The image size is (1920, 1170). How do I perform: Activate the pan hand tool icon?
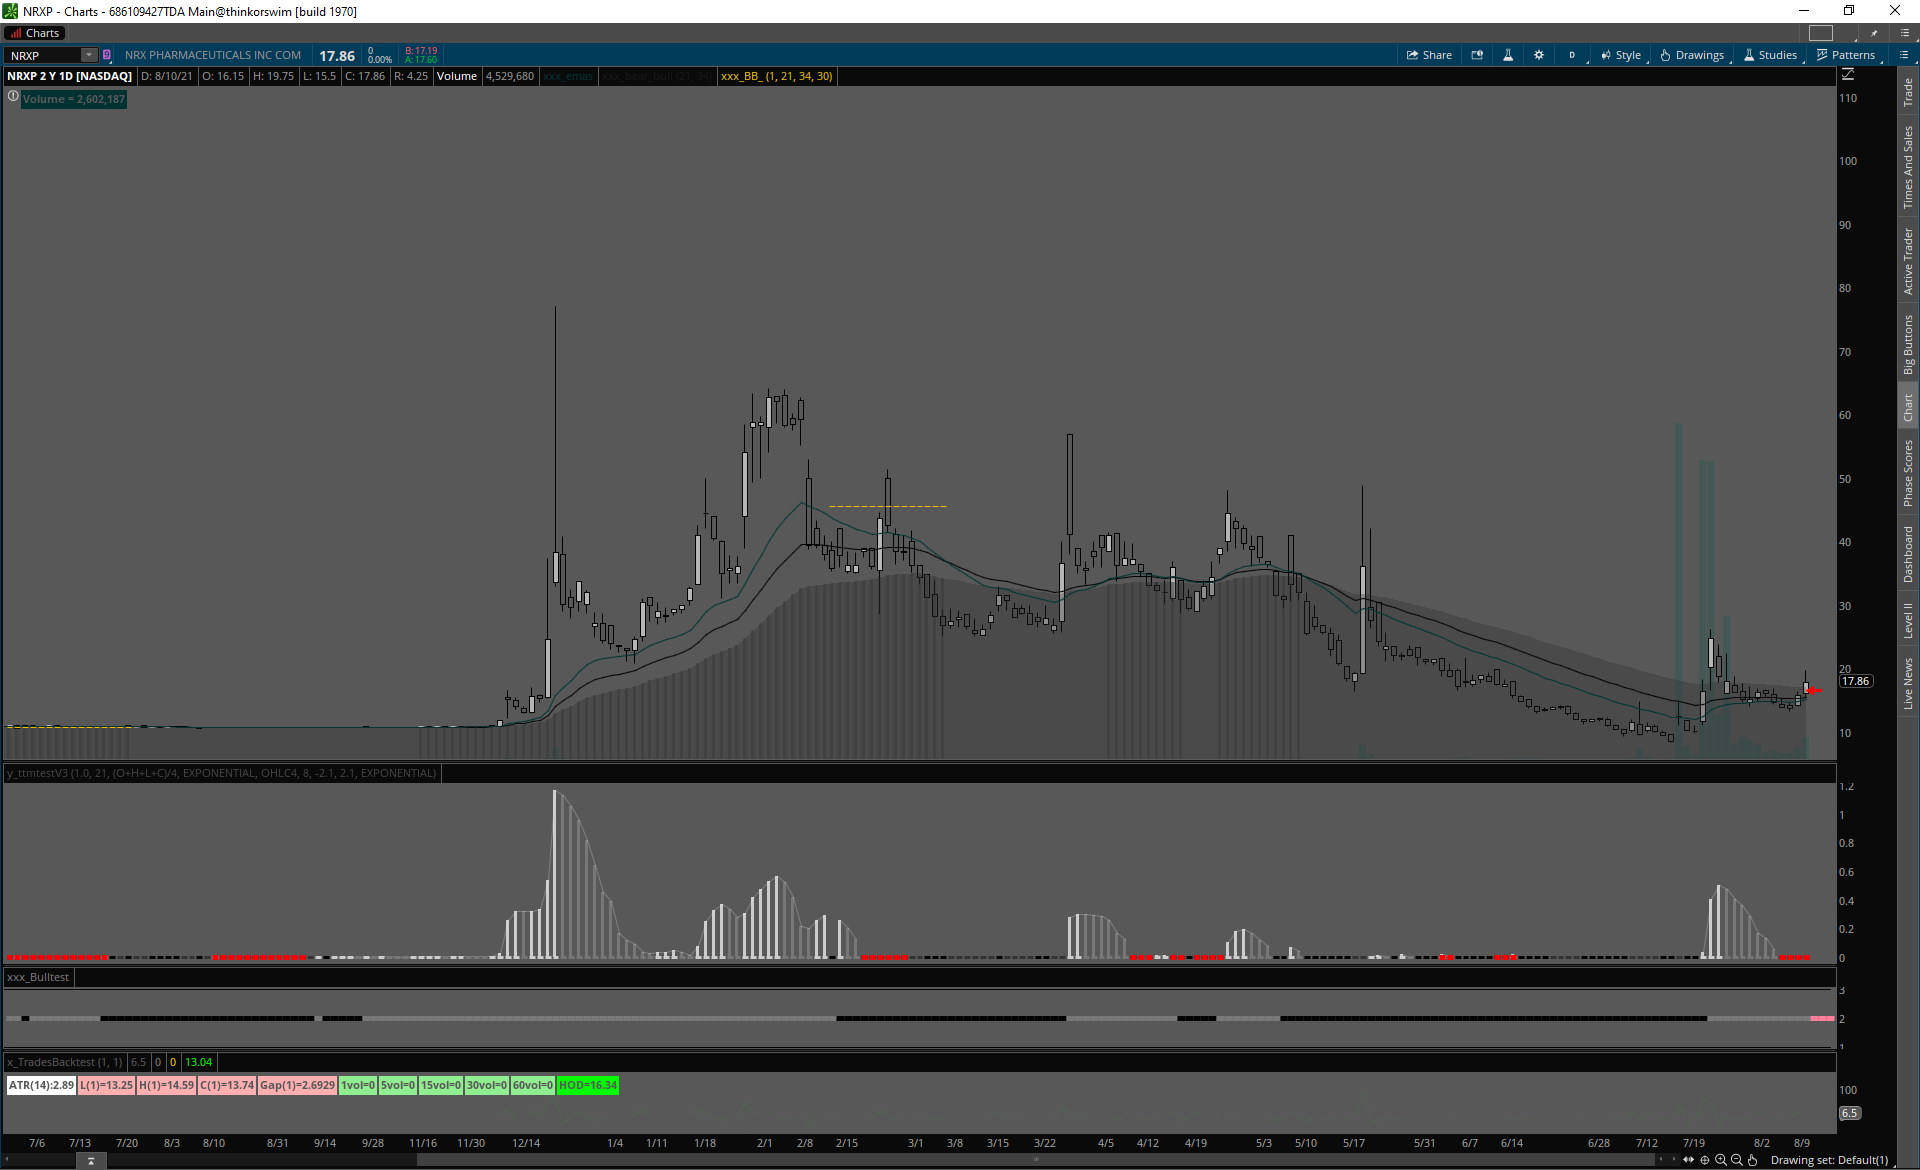pyautogui.click(x=1753, y=1160)
